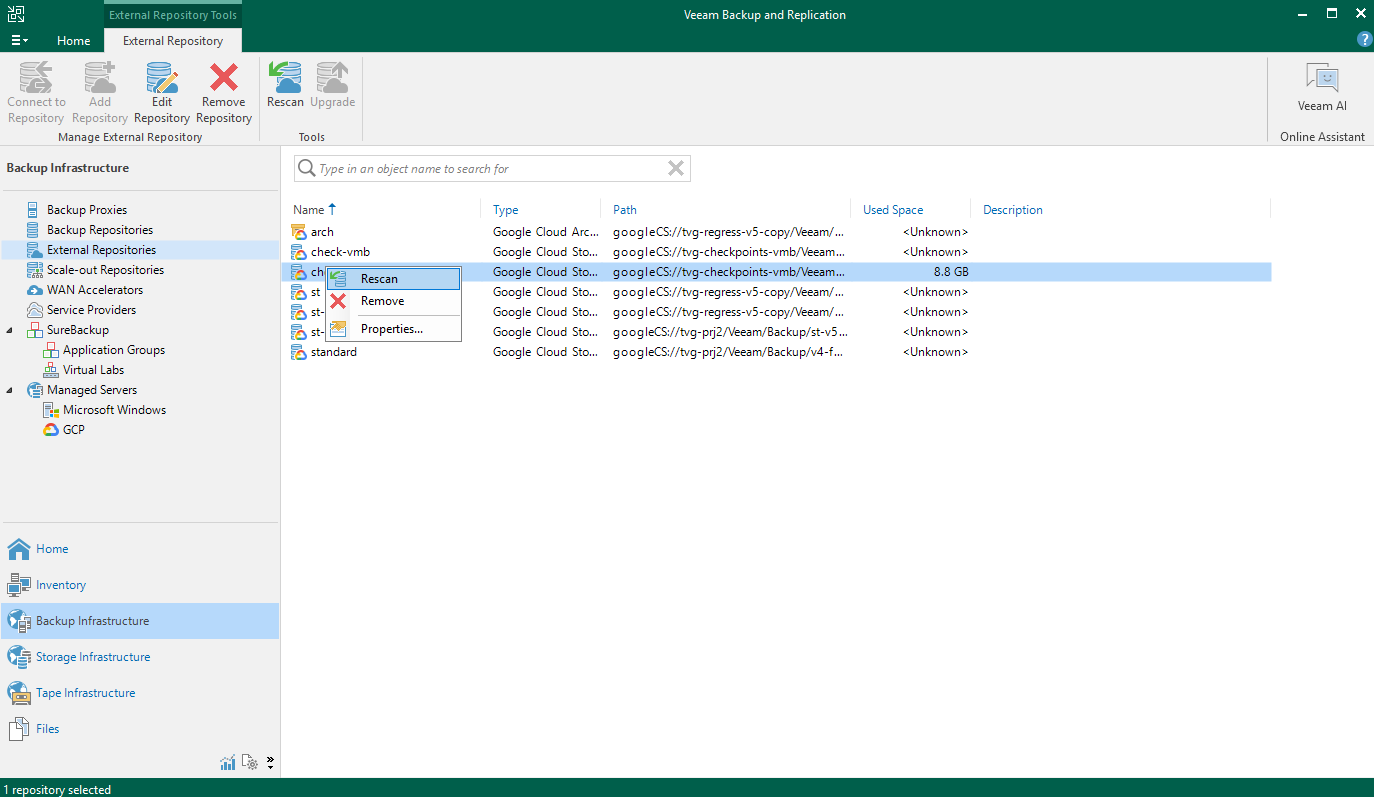The width and height of the screenshot is (1374, 797).
Task: Open the document-gear settings icon in the navigation footer
Action: point(250,763)
